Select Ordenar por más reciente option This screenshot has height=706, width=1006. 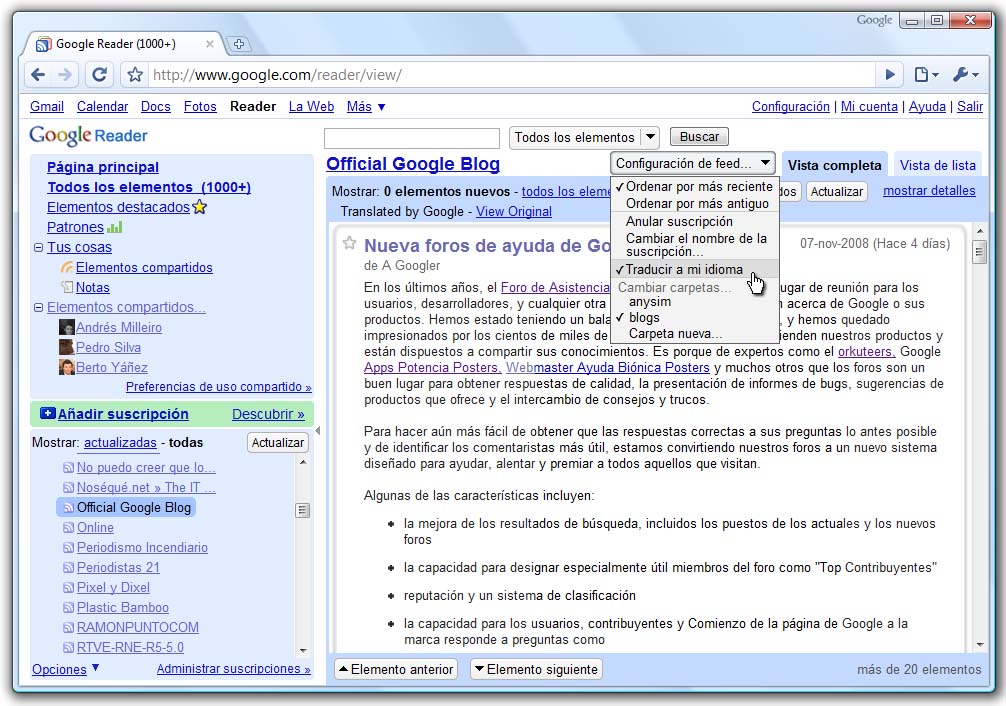click(x=695, y=186)
